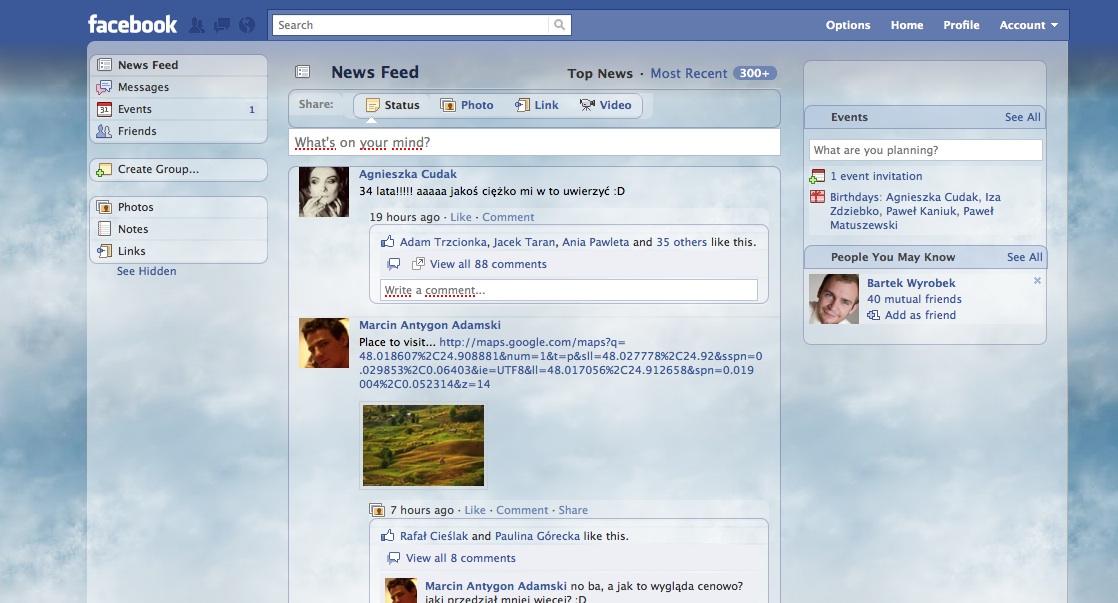Click comment bubble icon above 88 comments
The width and height of the screenshot is (1118, 603).
coord(394,264)
